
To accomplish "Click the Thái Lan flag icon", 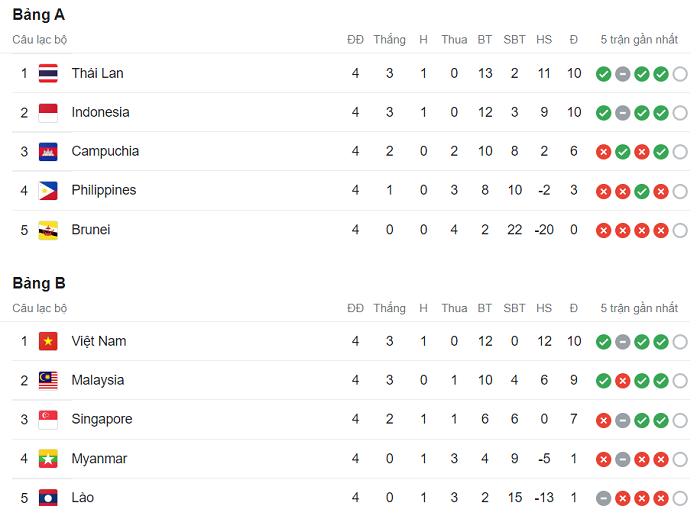I will (x=48, y=73).
